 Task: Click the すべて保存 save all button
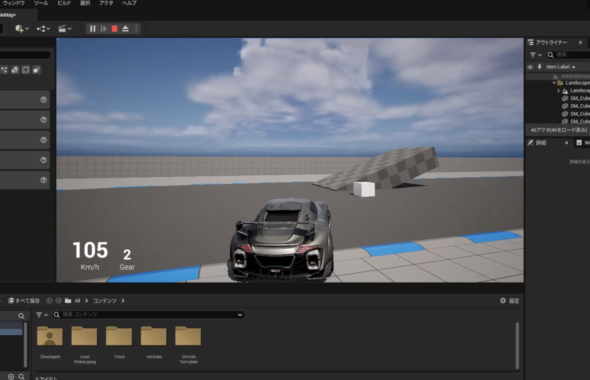[24, 301]
